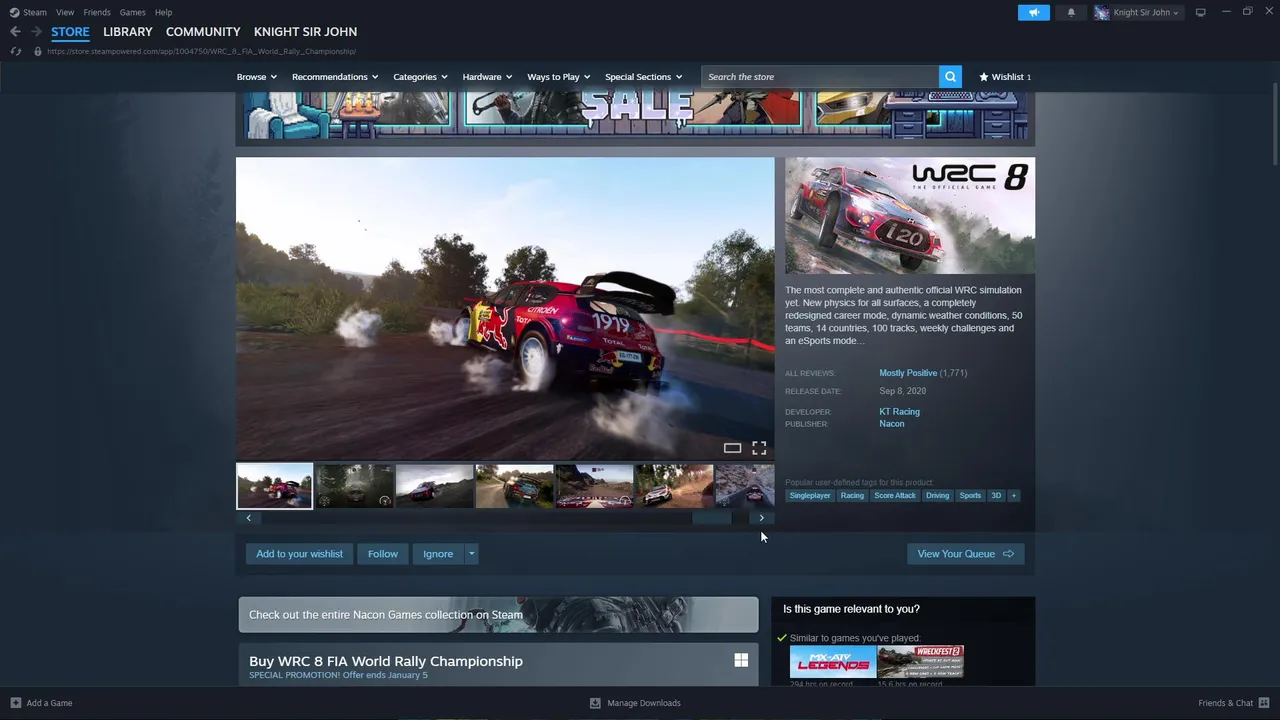
Task: Click the WRC 8 header capsule image
Action: tap(910, 215)
